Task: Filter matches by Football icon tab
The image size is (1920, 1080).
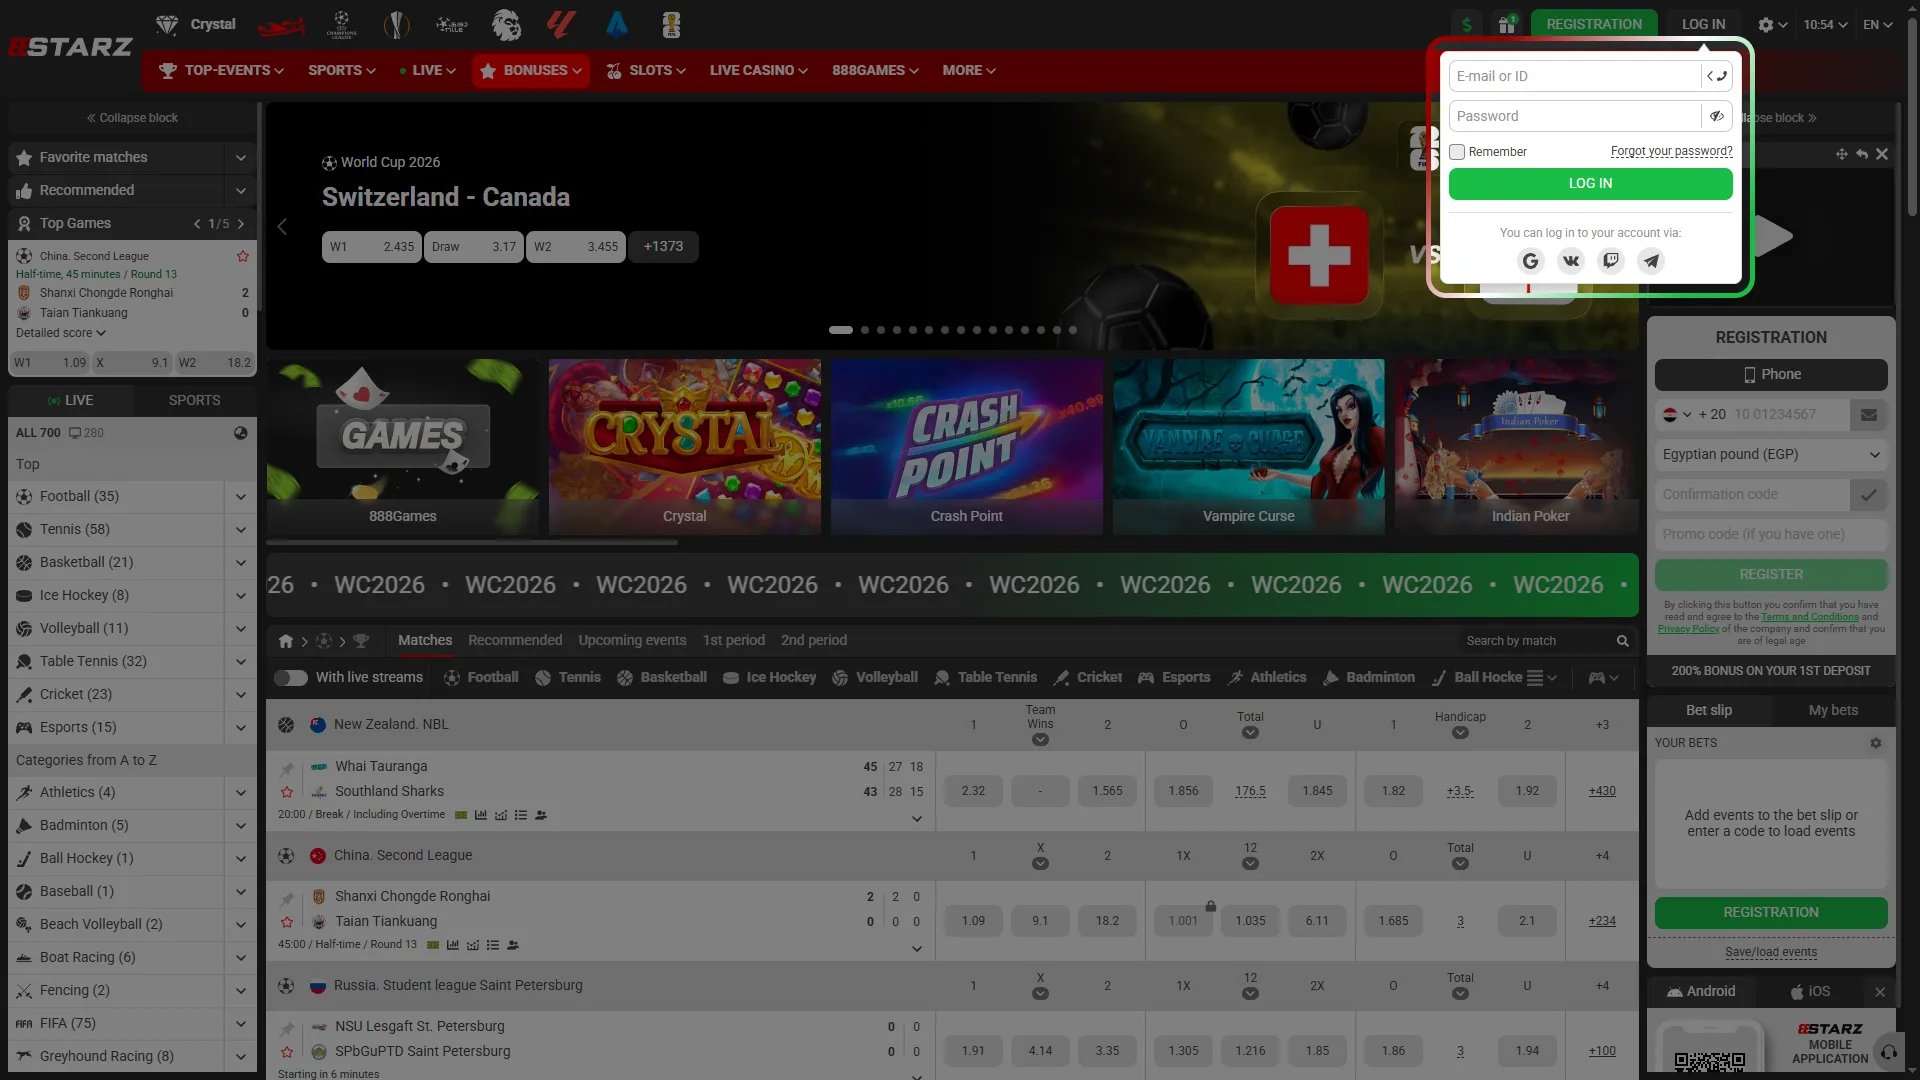Action: click(481, 677)
